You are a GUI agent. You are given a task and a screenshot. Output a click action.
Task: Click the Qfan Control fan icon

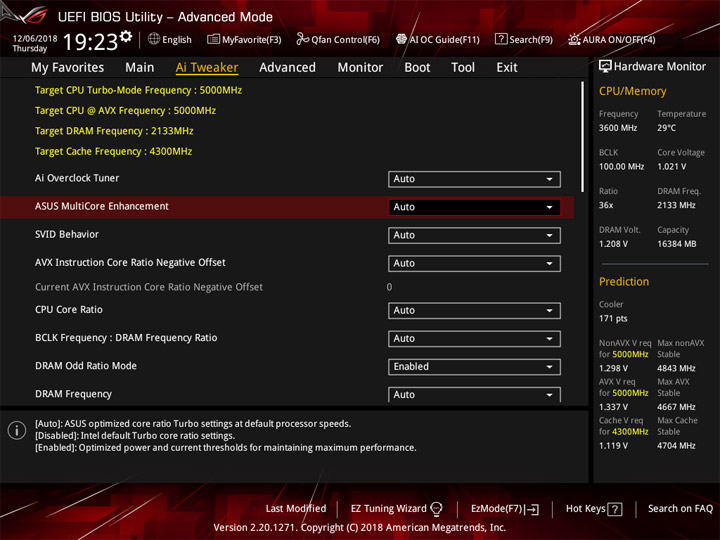point(302,39)
